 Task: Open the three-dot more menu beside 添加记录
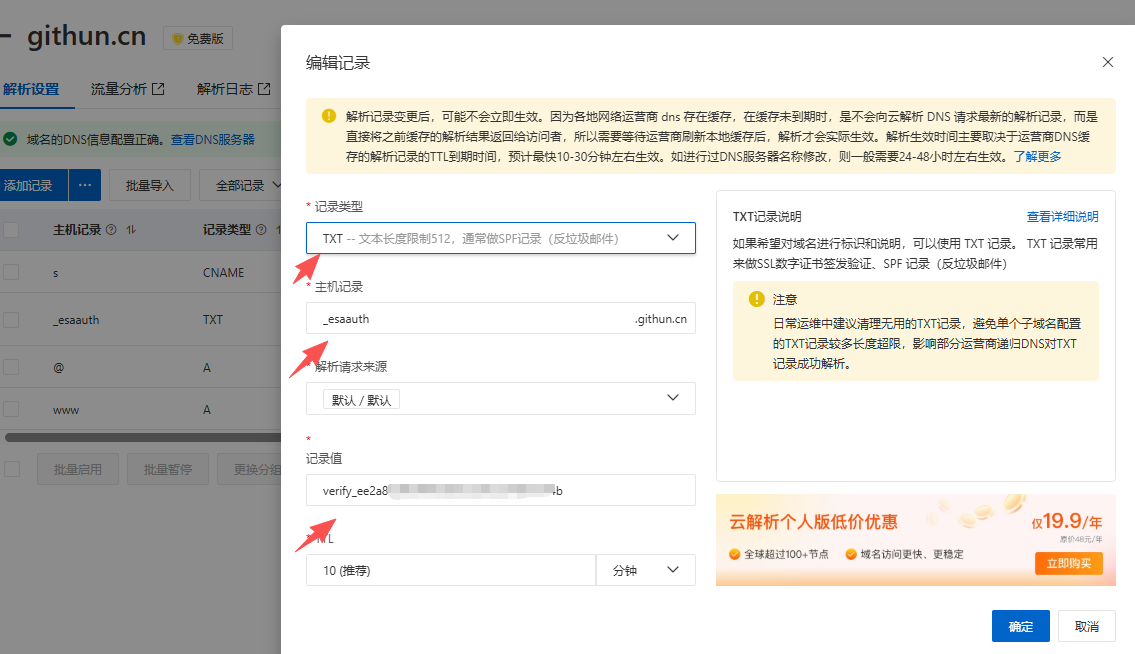[x=85, y=185]
